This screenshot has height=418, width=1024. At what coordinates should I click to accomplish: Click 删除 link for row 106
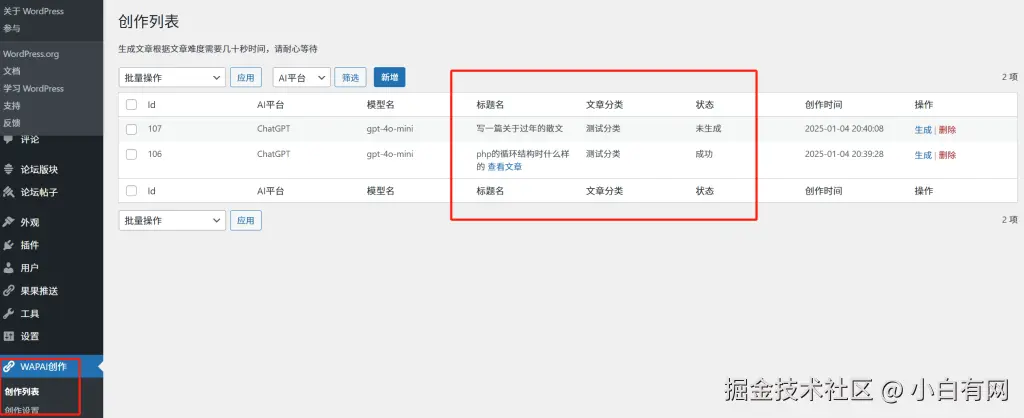tap(947, 155)
